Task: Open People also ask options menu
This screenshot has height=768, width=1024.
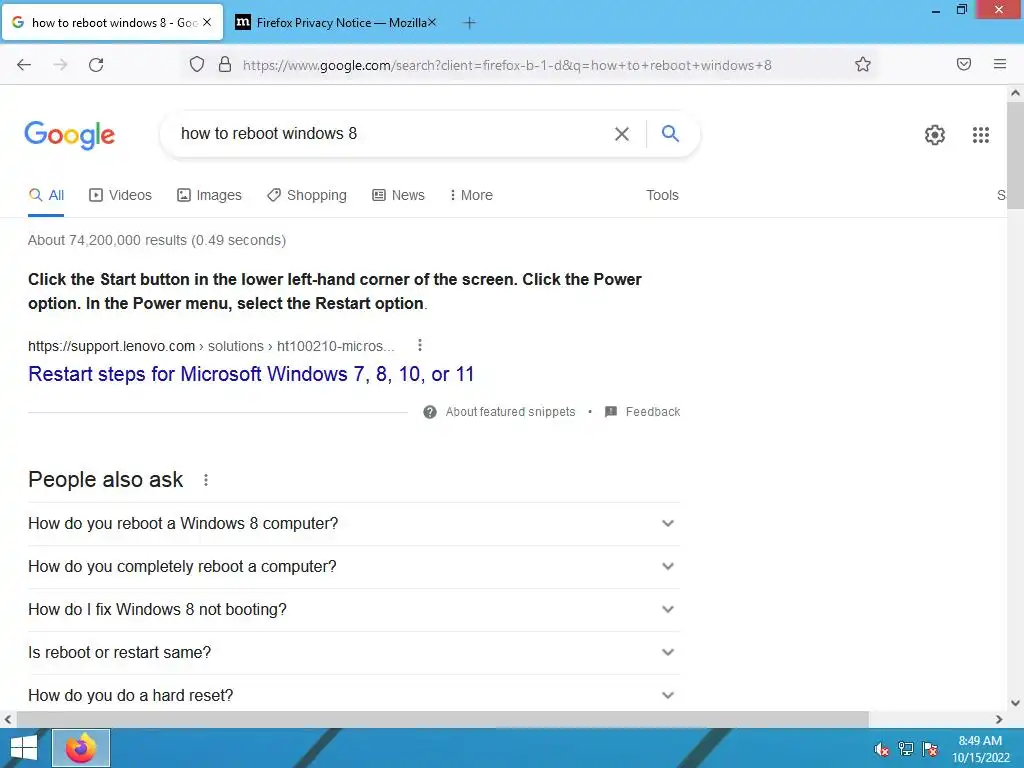Action: point(206,480)
